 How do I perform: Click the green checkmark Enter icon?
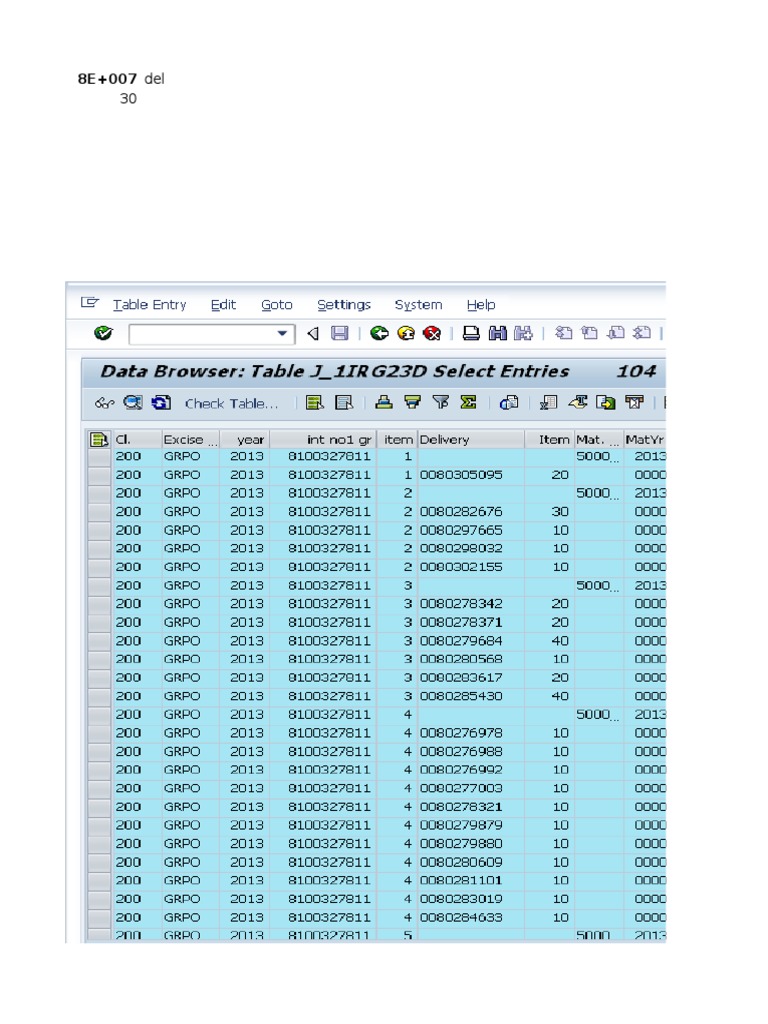pos(103,334)
